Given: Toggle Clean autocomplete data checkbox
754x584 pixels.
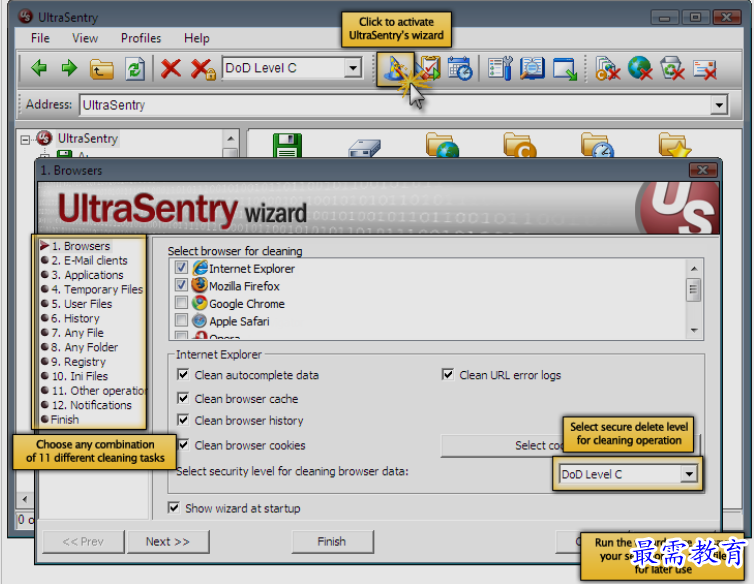Looking at the screenshot, I should (183, 374).
